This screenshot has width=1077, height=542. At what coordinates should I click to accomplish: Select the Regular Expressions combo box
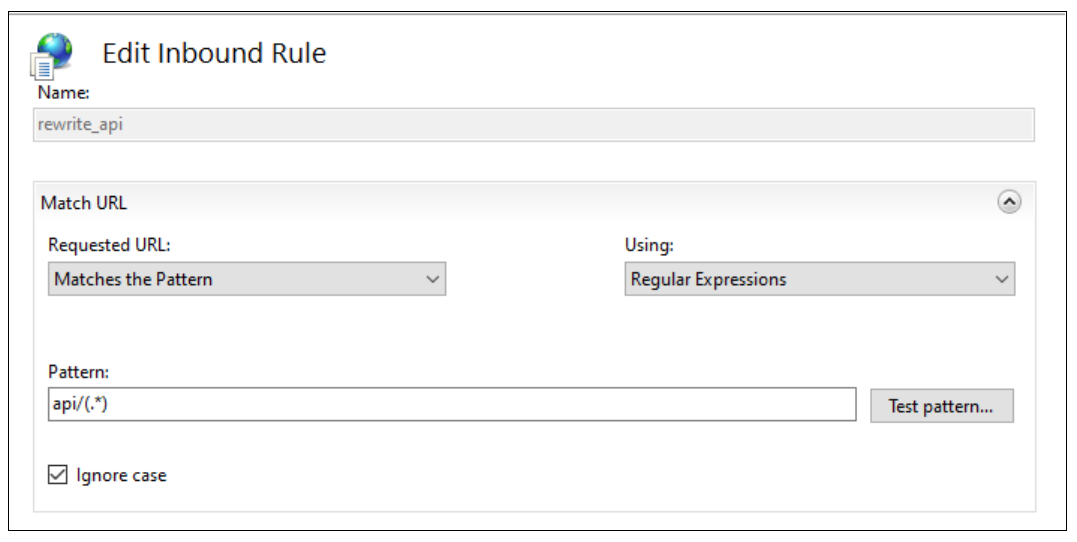(806, 280)
